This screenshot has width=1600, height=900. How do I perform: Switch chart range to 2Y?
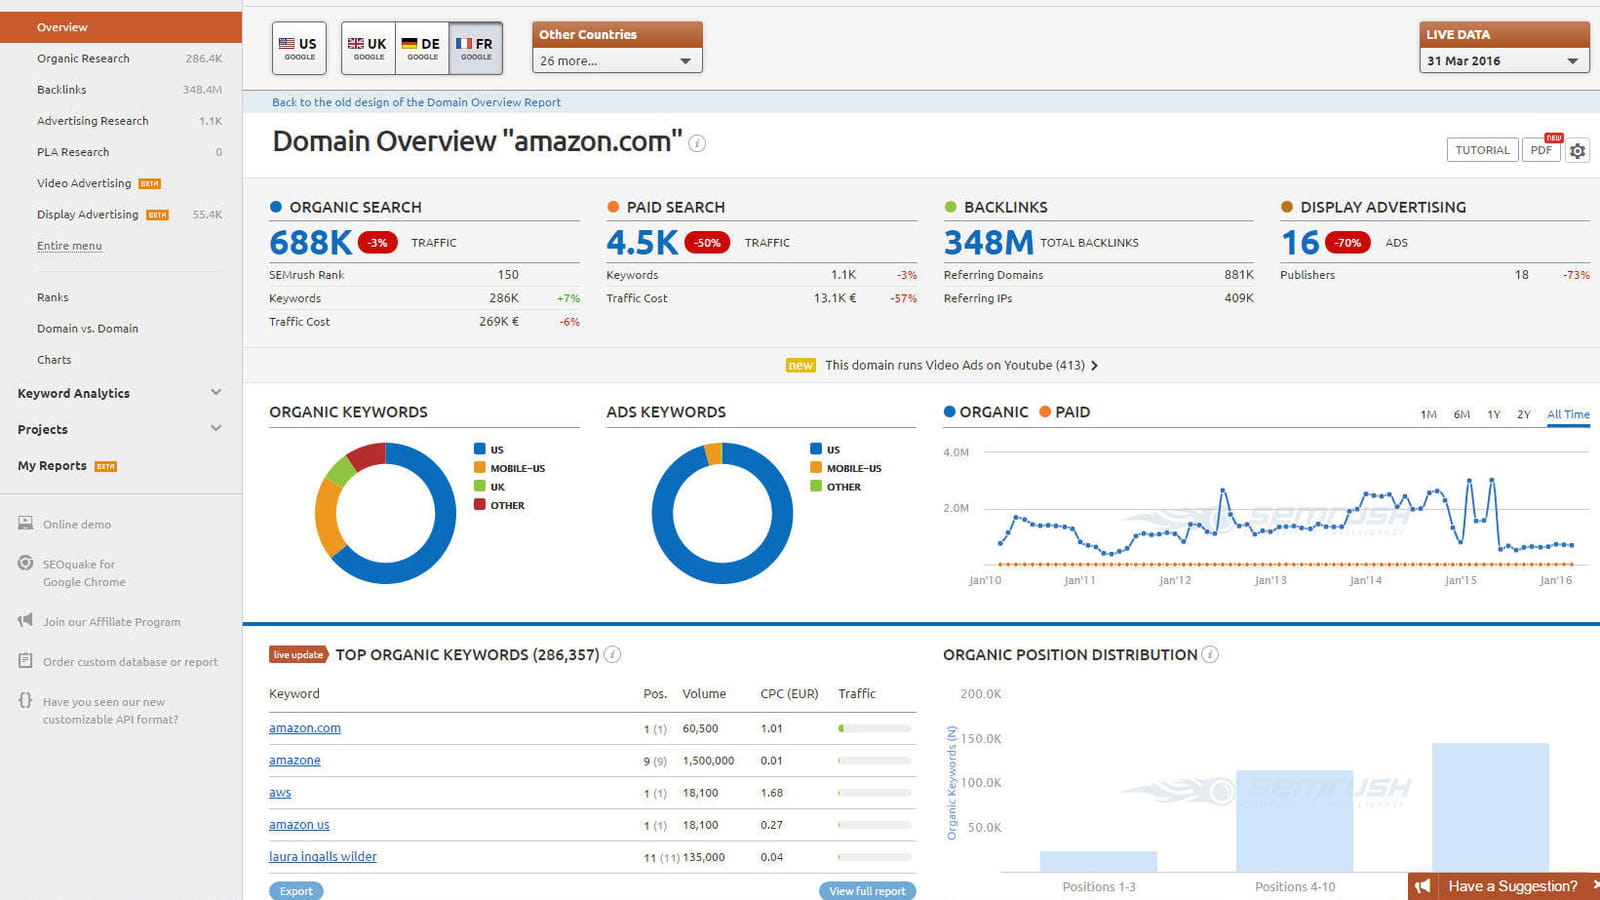(x=1523, y=414)
